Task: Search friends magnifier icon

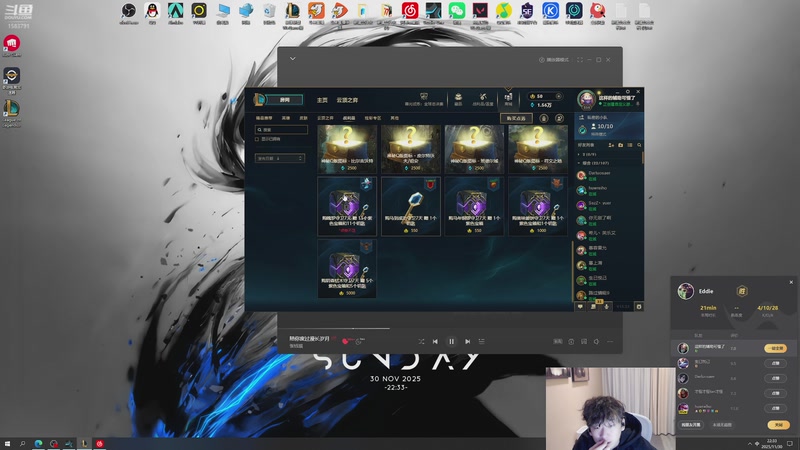Action: (x=639, y=145)
